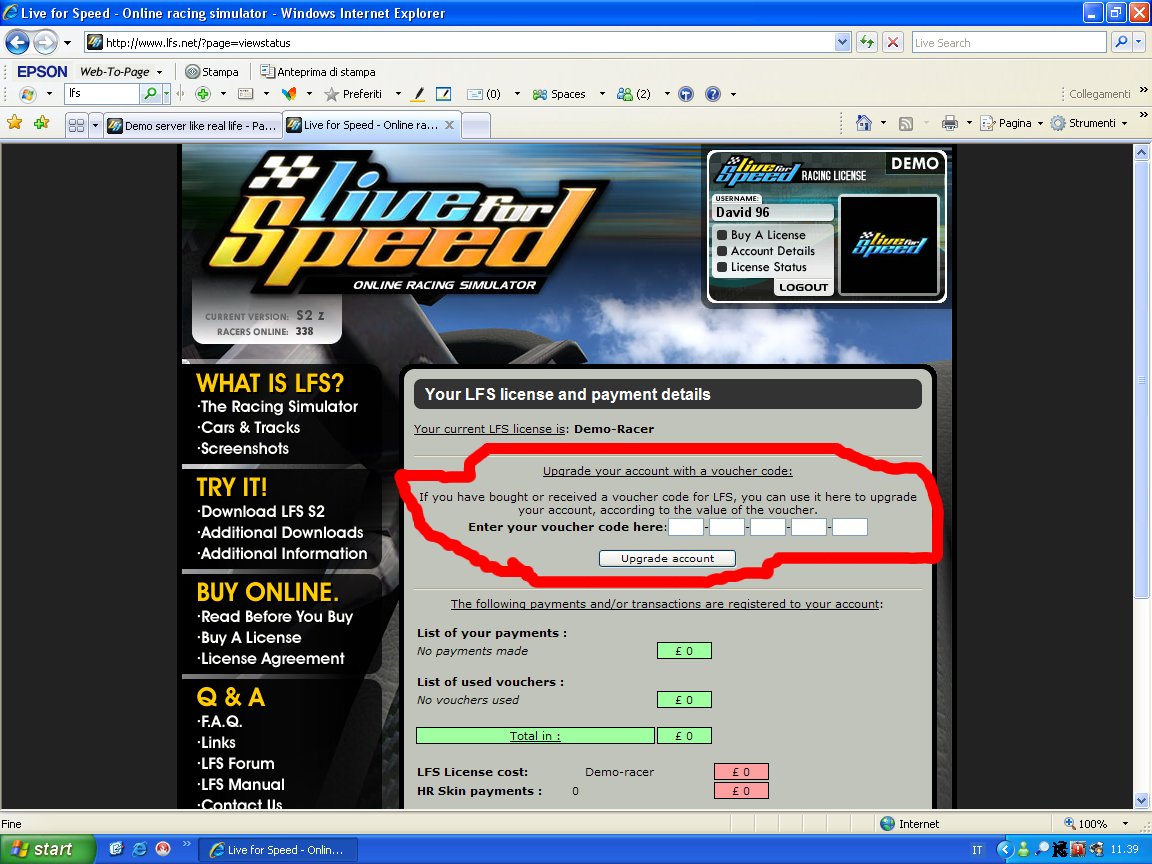Open the form fill icon in Live toolbar
Viewport: 1152px width, 864px height.
pos(246,94)
